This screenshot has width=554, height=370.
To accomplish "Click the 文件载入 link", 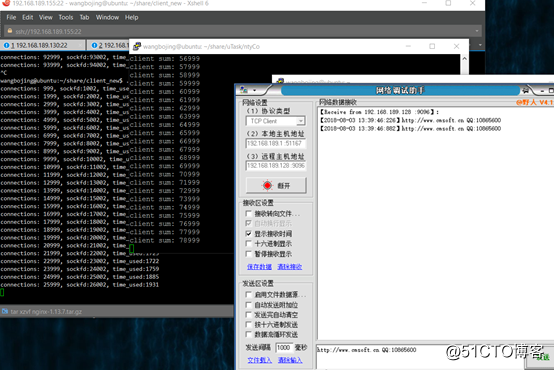I will (x=260, y=360).
